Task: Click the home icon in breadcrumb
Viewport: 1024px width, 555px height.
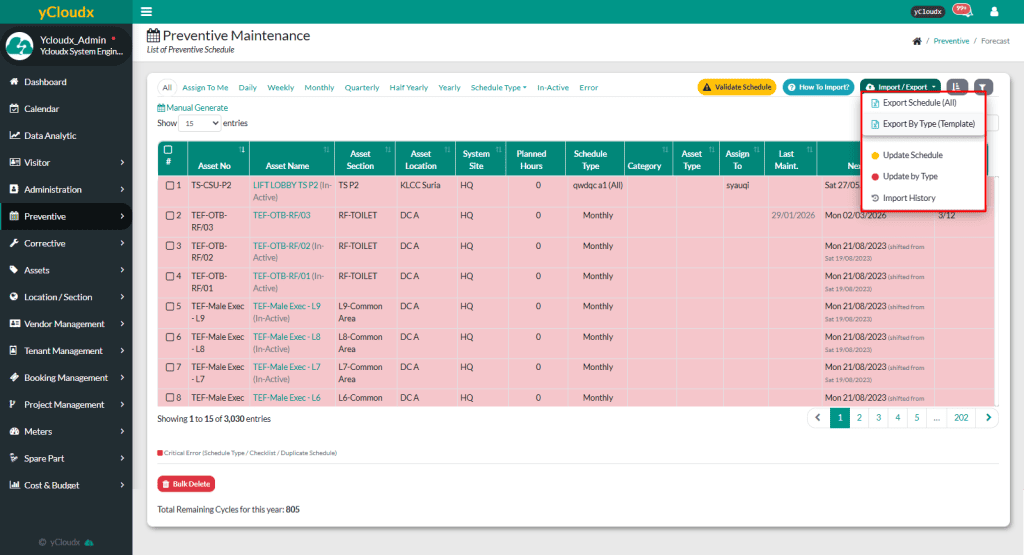Action: point(917,41)
